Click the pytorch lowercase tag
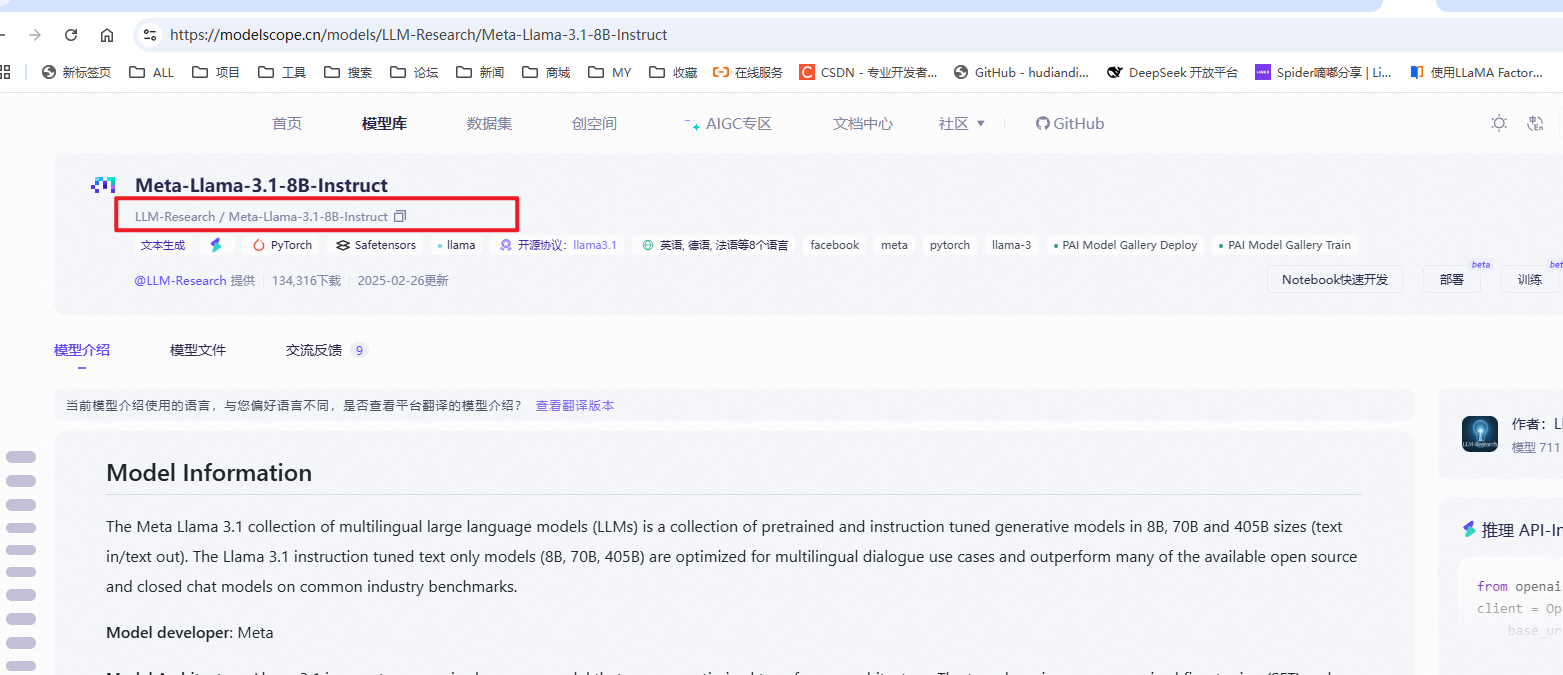The height and width of the screenshot is (675, 1563). point(949,245)
